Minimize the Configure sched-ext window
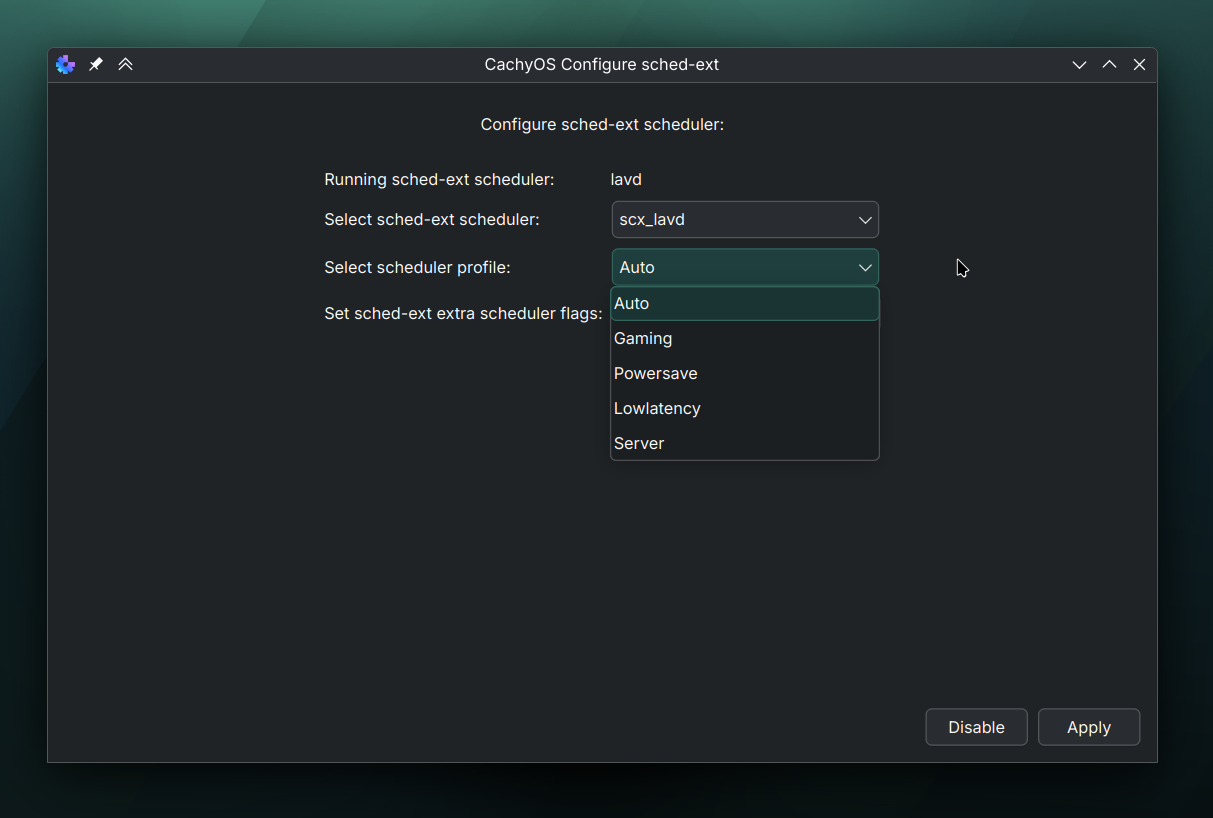 1079,65
